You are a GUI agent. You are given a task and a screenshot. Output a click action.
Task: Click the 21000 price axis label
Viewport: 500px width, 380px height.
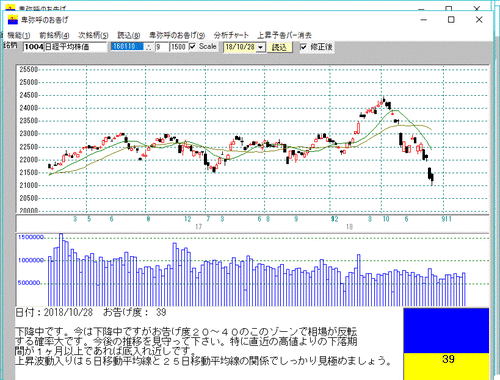29,185
